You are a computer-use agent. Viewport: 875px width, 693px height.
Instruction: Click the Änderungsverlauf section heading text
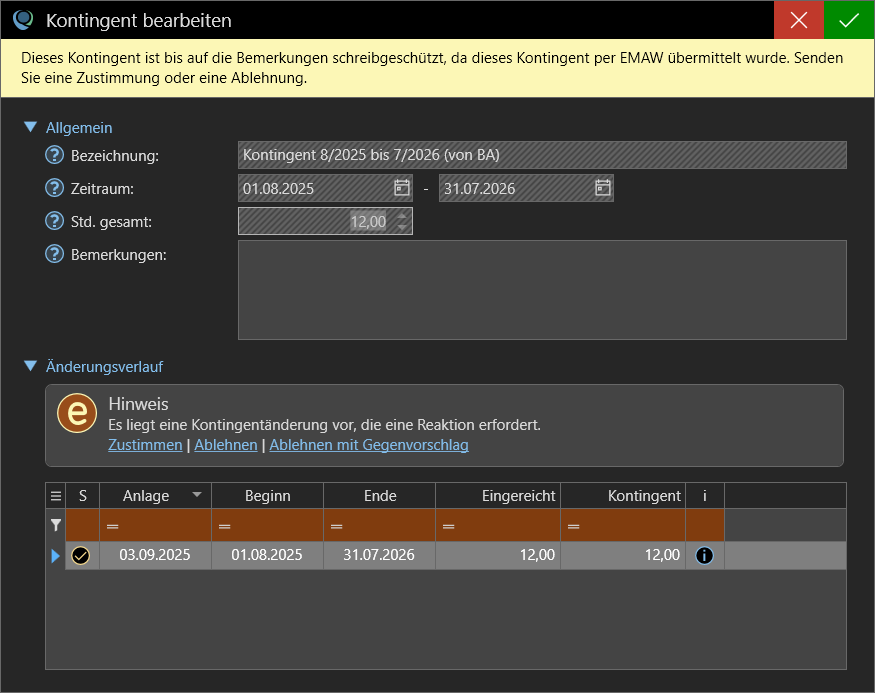click(x=104, y=367)
